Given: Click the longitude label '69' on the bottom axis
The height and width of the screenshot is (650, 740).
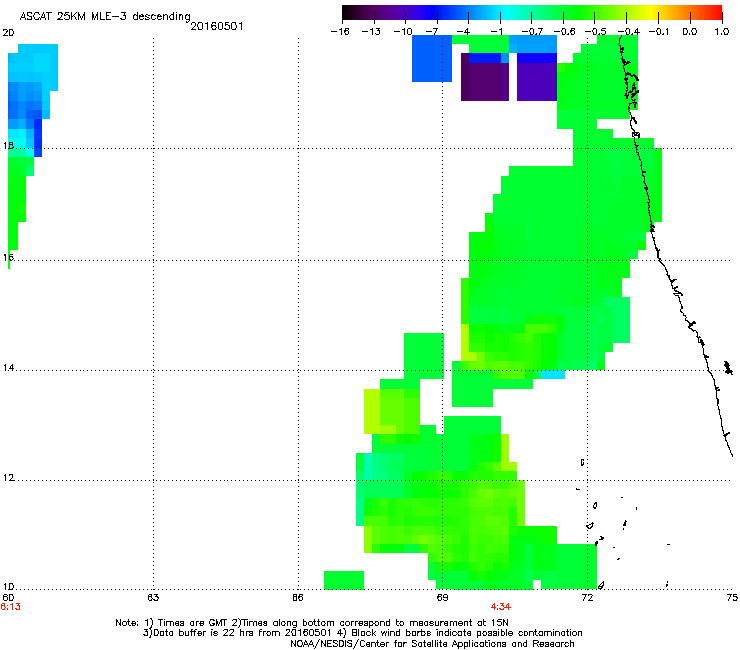Looking at the screenshot, I should (x=442, y=598).
